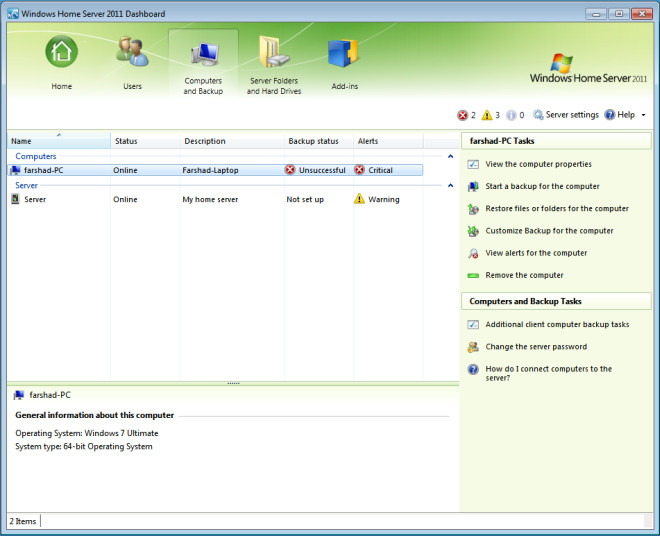
Task: Open Server settings text link
Action: [x=572, y=115]
